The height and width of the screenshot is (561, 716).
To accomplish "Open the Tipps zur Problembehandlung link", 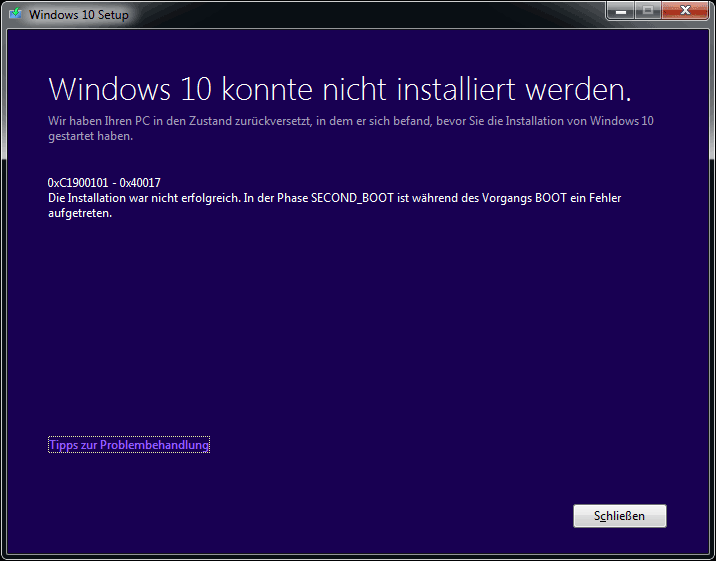I will click(x=129, y=445).
